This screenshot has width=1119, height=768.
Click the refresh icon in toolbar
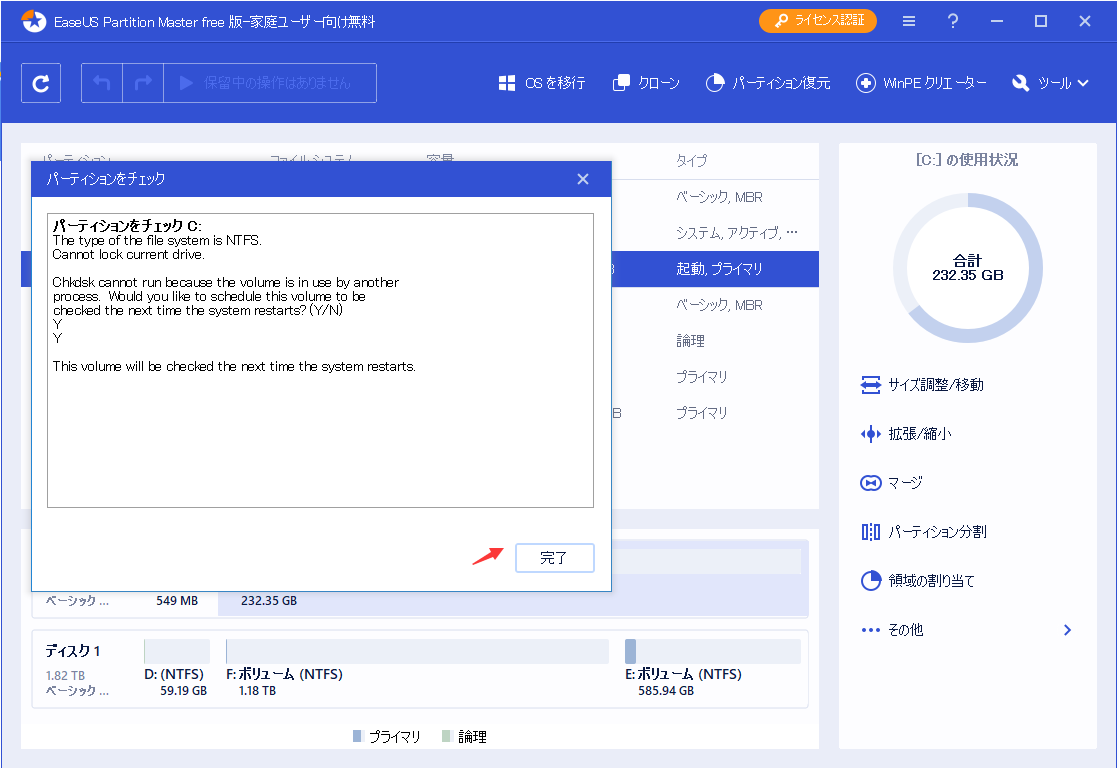pos(41,83)
